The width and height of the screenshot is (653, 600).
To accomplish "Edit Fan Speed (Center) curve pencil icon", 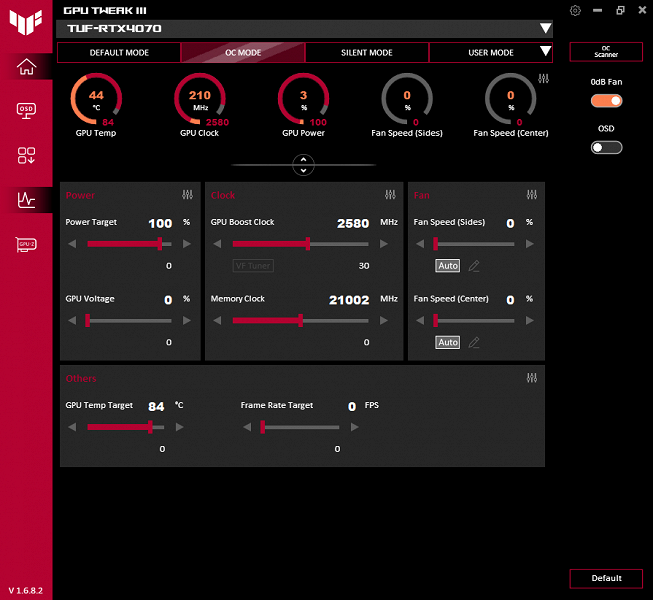I will coord(474,342).
